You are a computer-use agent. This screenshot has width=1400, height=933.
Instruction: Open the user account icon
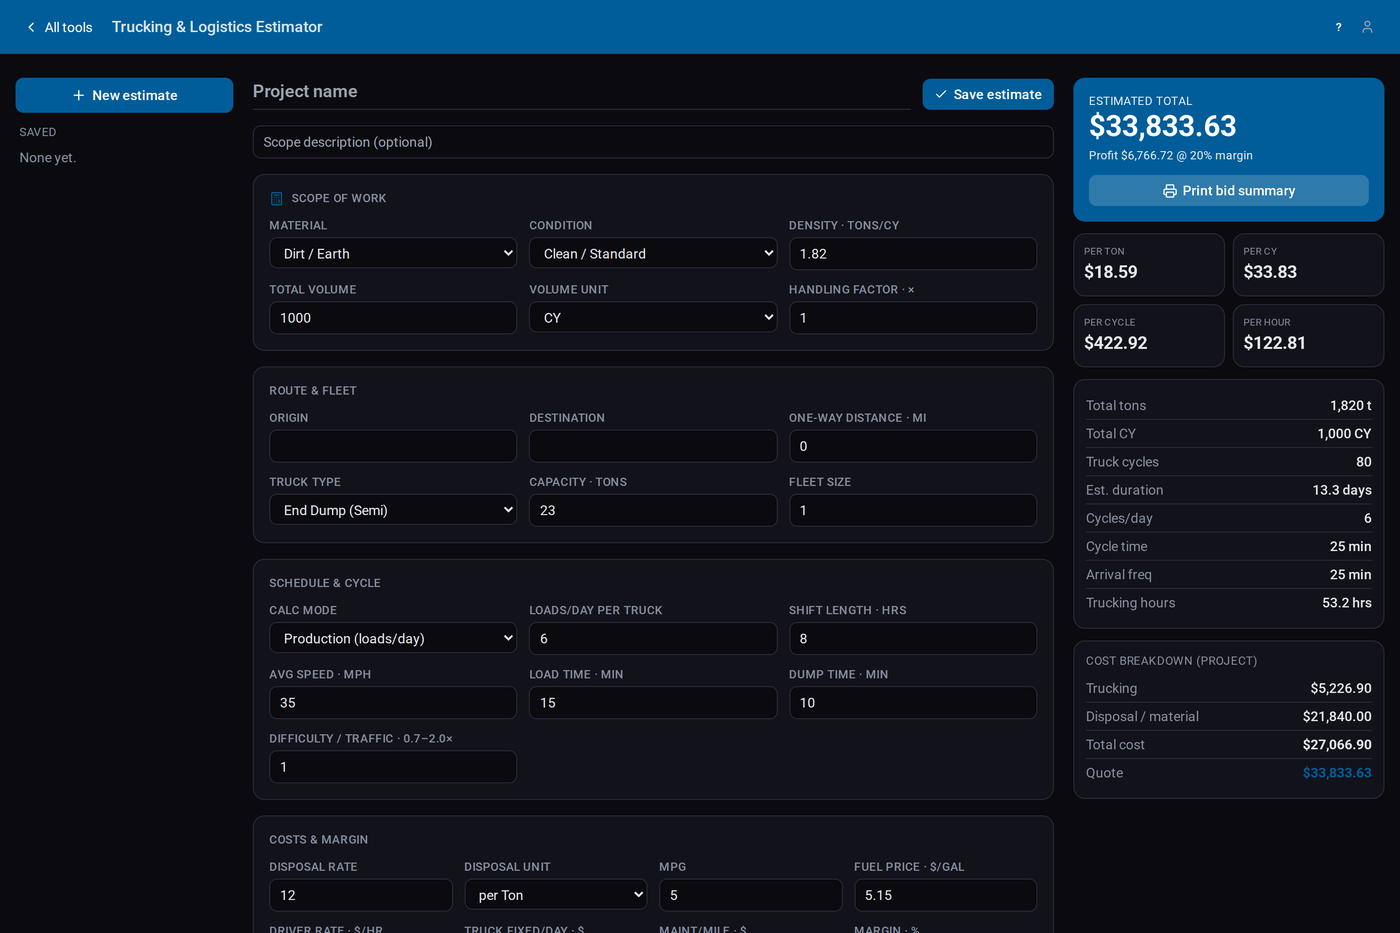[x=1367, y=27]
